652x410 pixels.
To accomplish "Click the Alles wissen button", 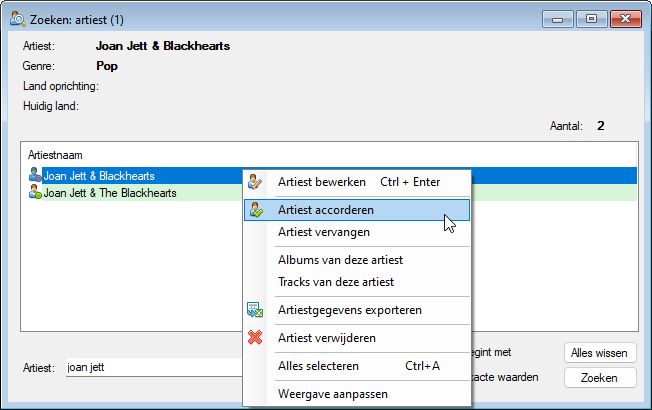I will click(600, 353).
